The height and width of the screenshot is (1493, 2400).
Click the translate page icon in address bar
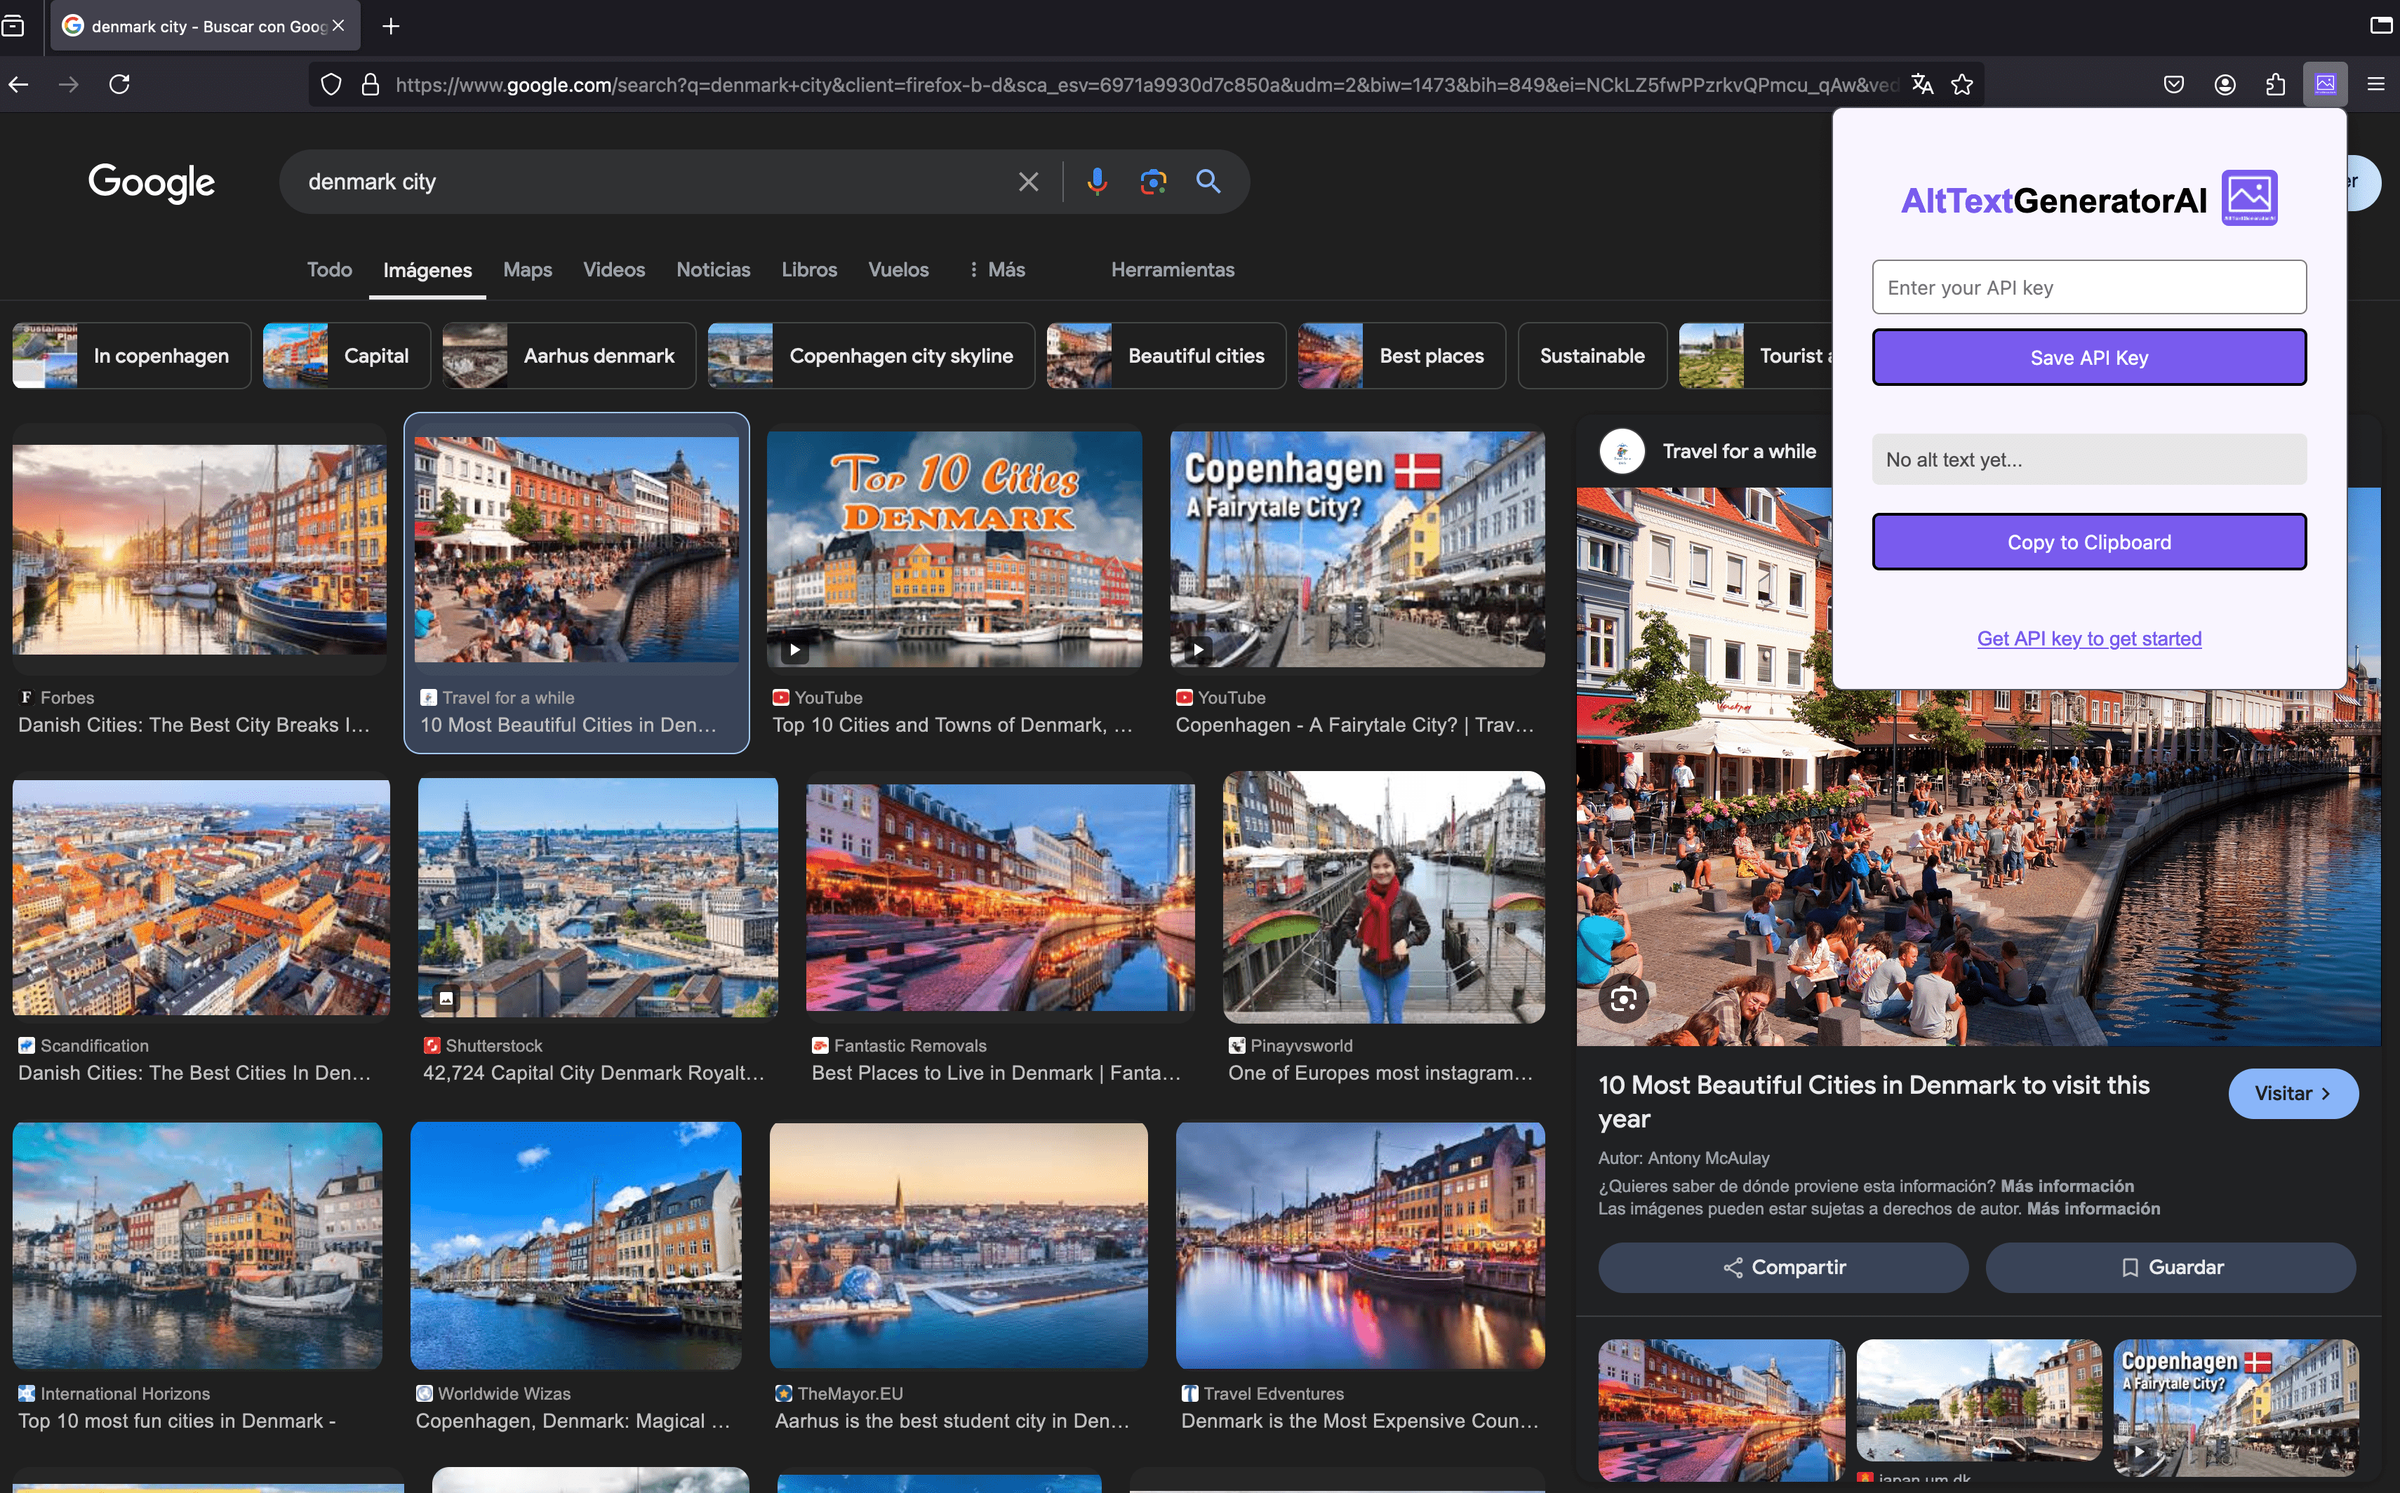[x=1922, y=85]
